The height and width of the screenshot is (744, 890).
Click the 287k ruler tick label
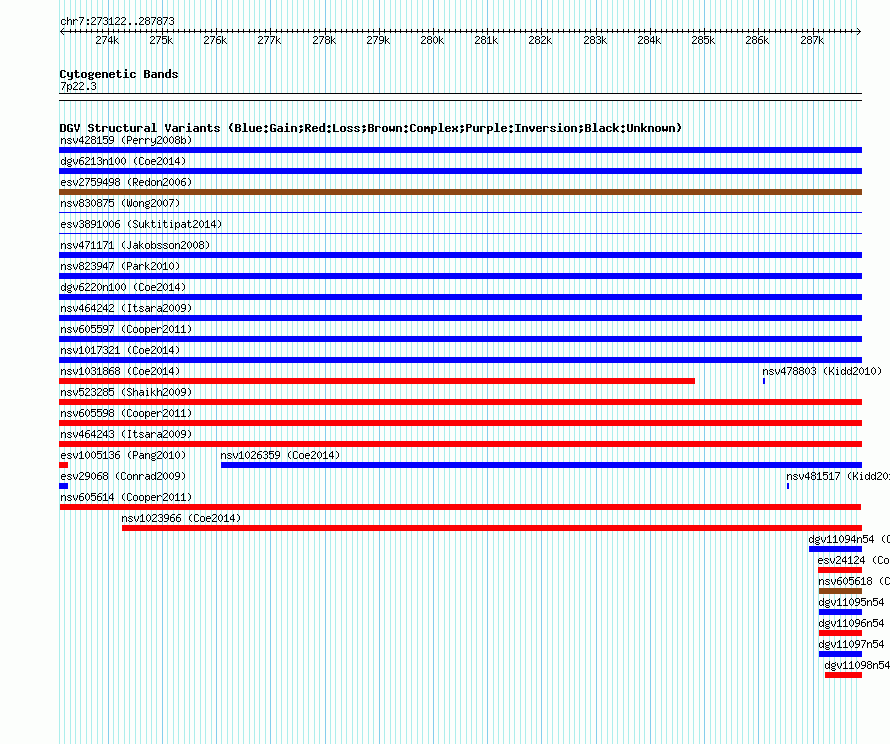click(x=812, y=40)
